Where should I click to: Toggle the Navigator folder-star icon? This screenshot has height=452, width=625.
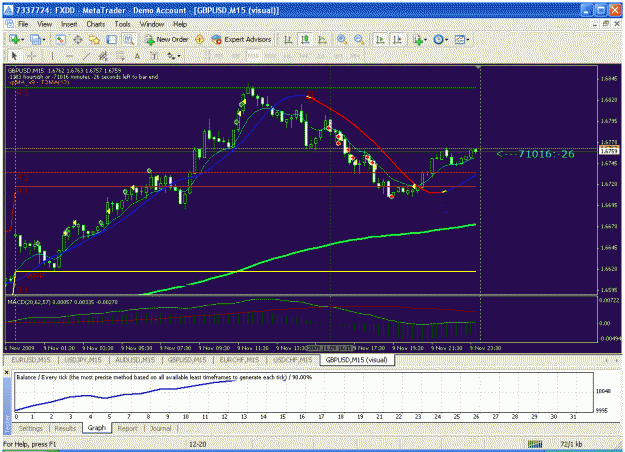click(94, 39)
